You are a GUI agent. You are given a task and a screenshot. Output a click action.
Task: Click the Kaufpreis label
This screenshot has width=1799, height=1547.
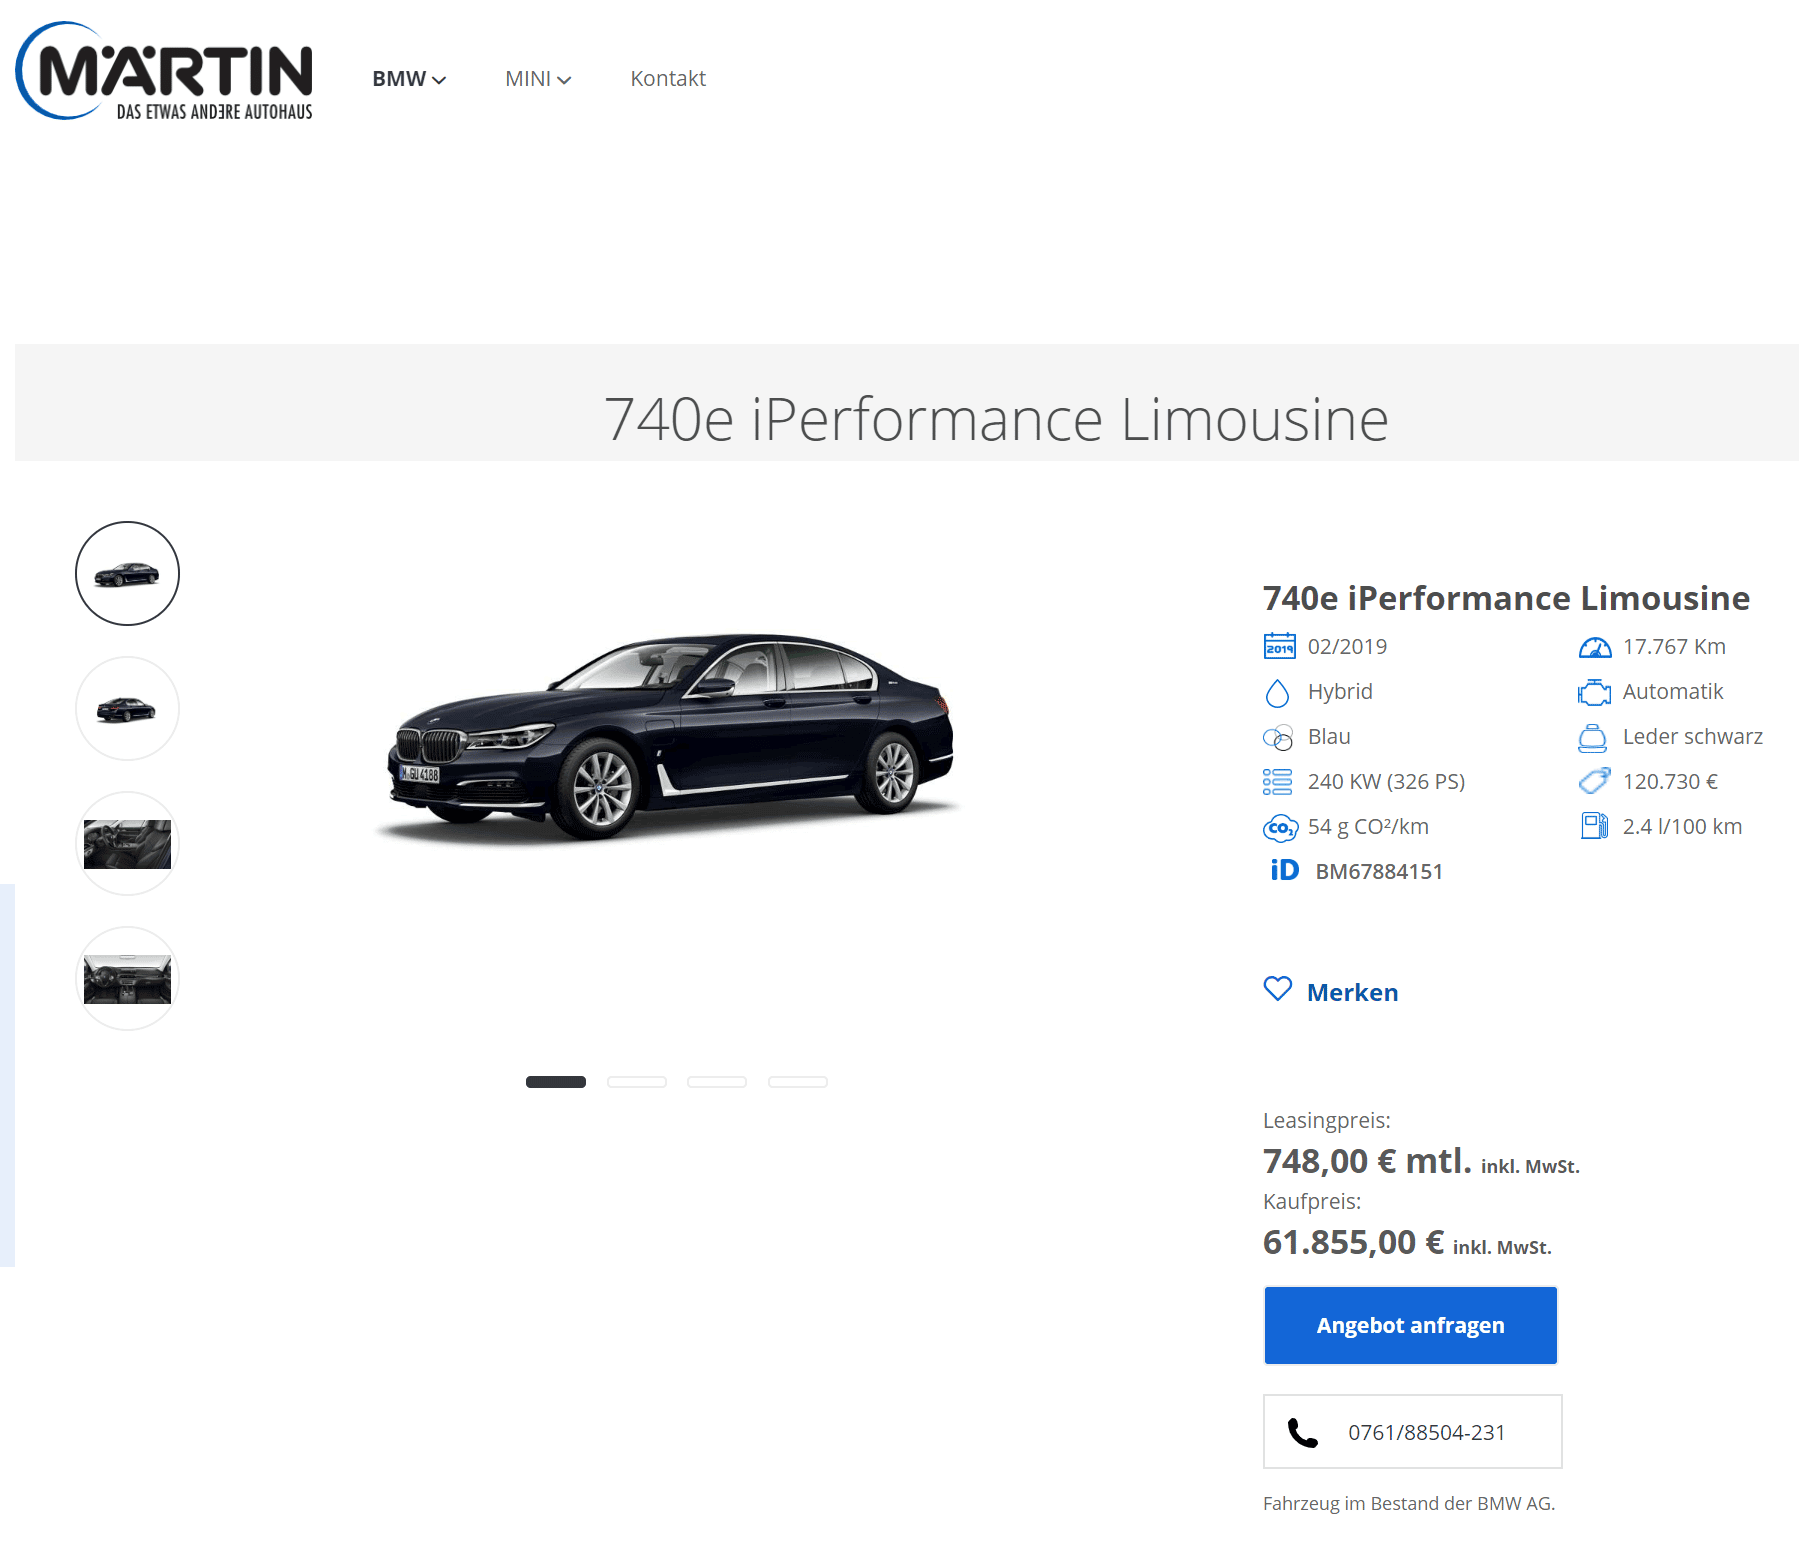point(1312,1202)
